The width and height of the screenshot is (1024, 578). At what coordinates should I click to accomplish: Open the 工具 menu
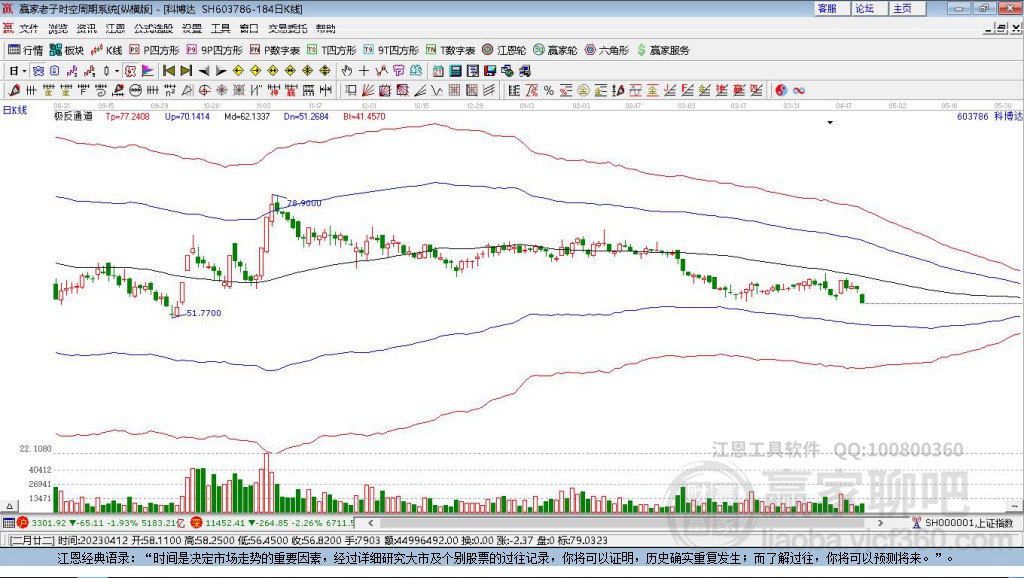[221, 28]
